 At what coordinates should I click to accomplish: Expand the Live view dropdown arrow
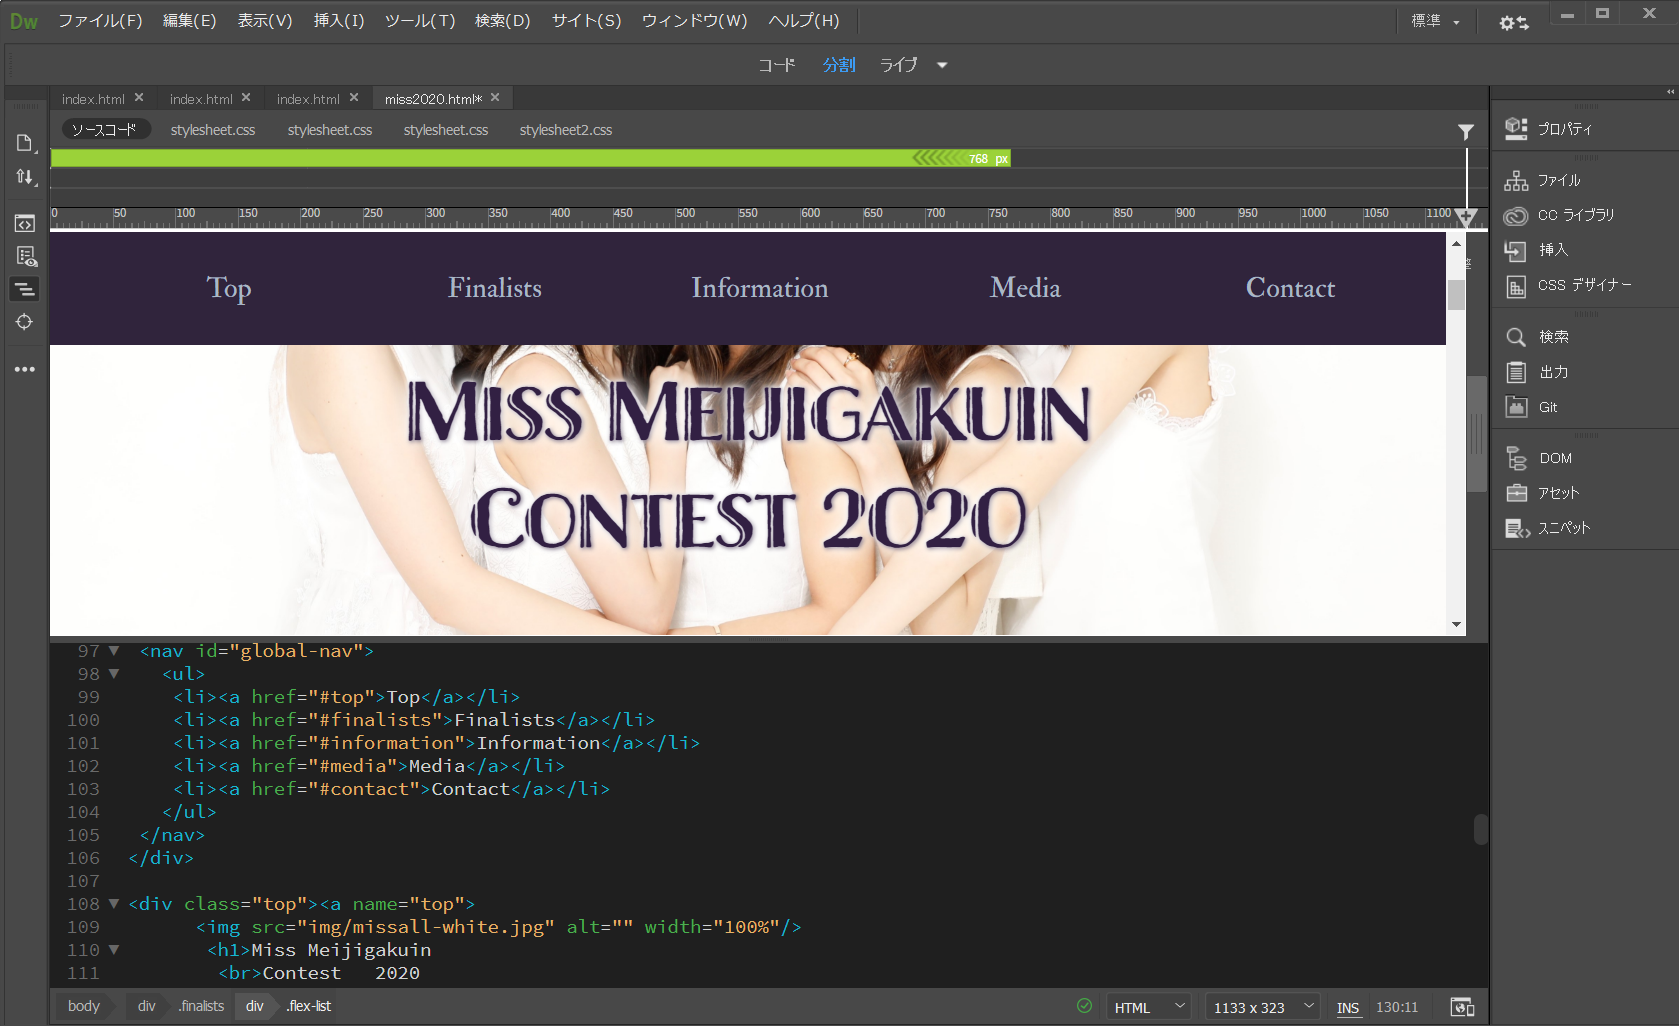(x=942, y=65)
